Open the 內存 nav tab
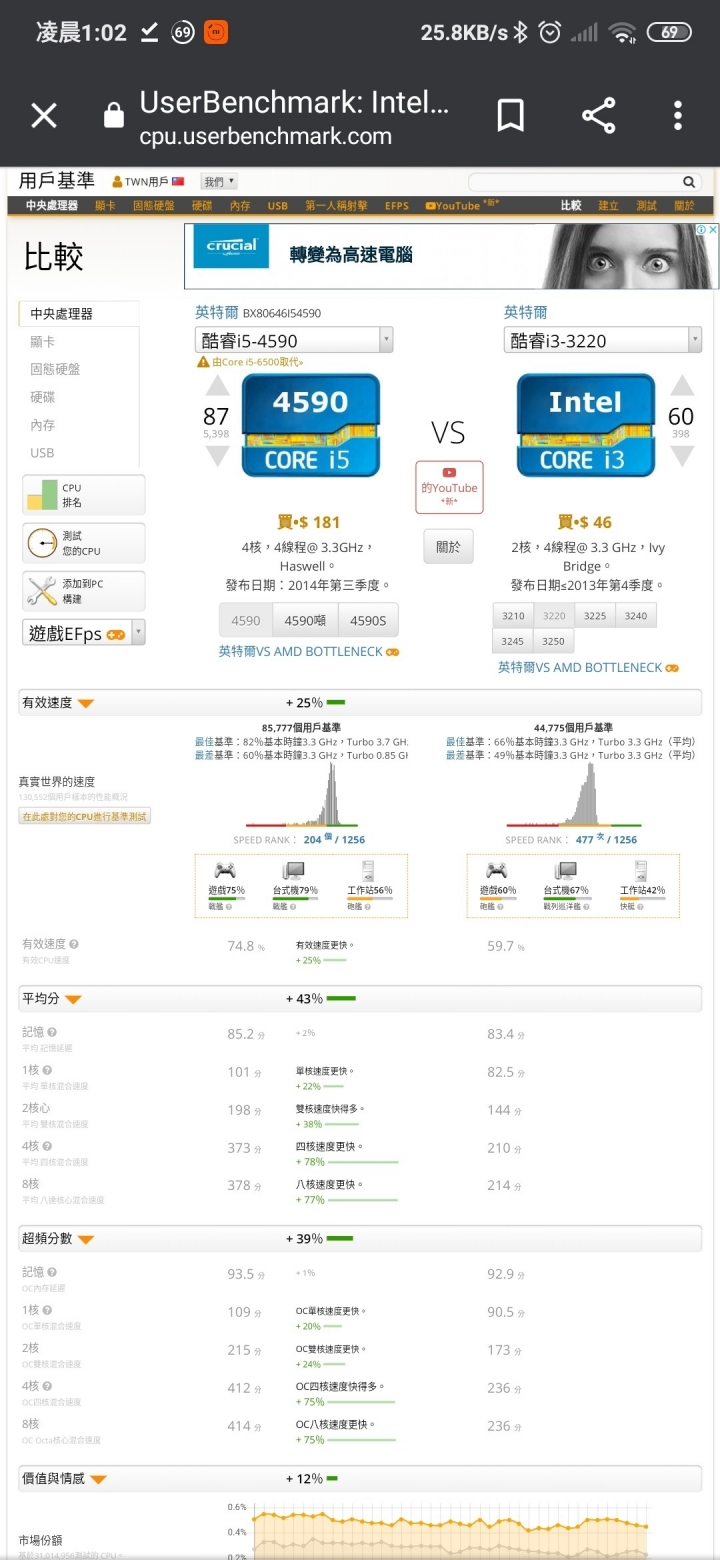 coord(240,205)
